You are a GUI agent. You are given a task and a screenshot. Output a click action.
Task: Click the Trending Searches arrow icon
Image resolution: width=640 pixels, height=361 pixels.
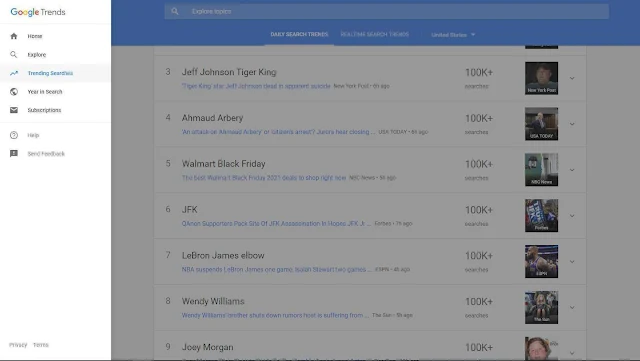pos(14,73)
